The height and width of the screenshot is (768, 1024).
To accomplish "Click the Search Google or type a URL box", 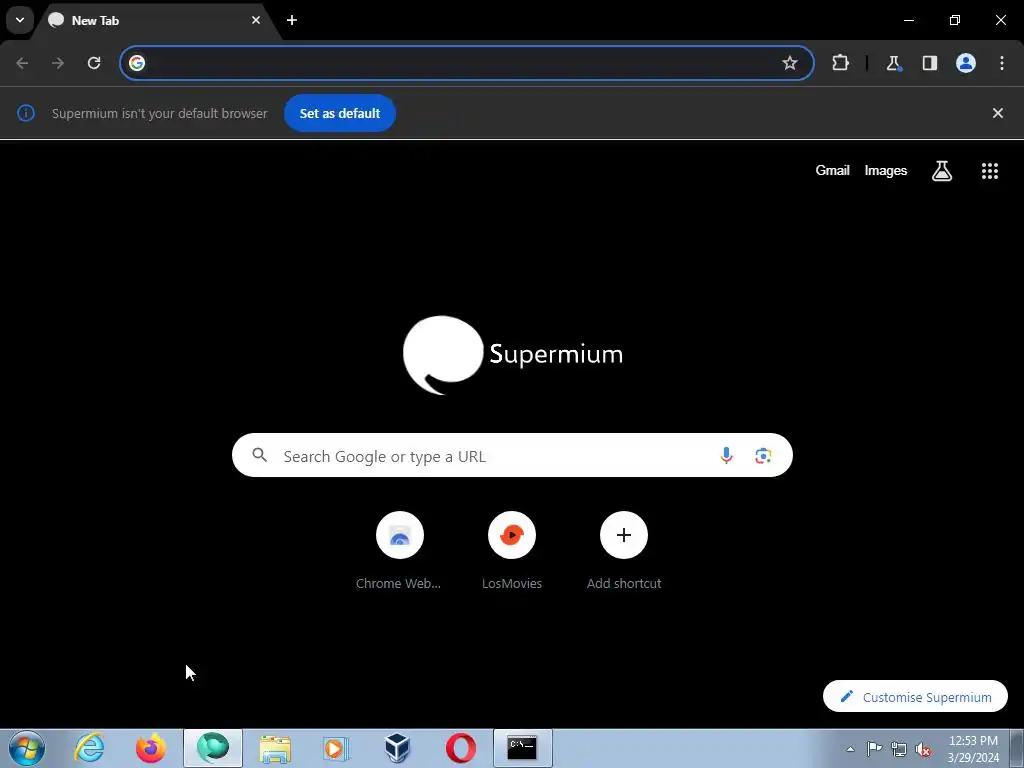I will coord(512,455).
